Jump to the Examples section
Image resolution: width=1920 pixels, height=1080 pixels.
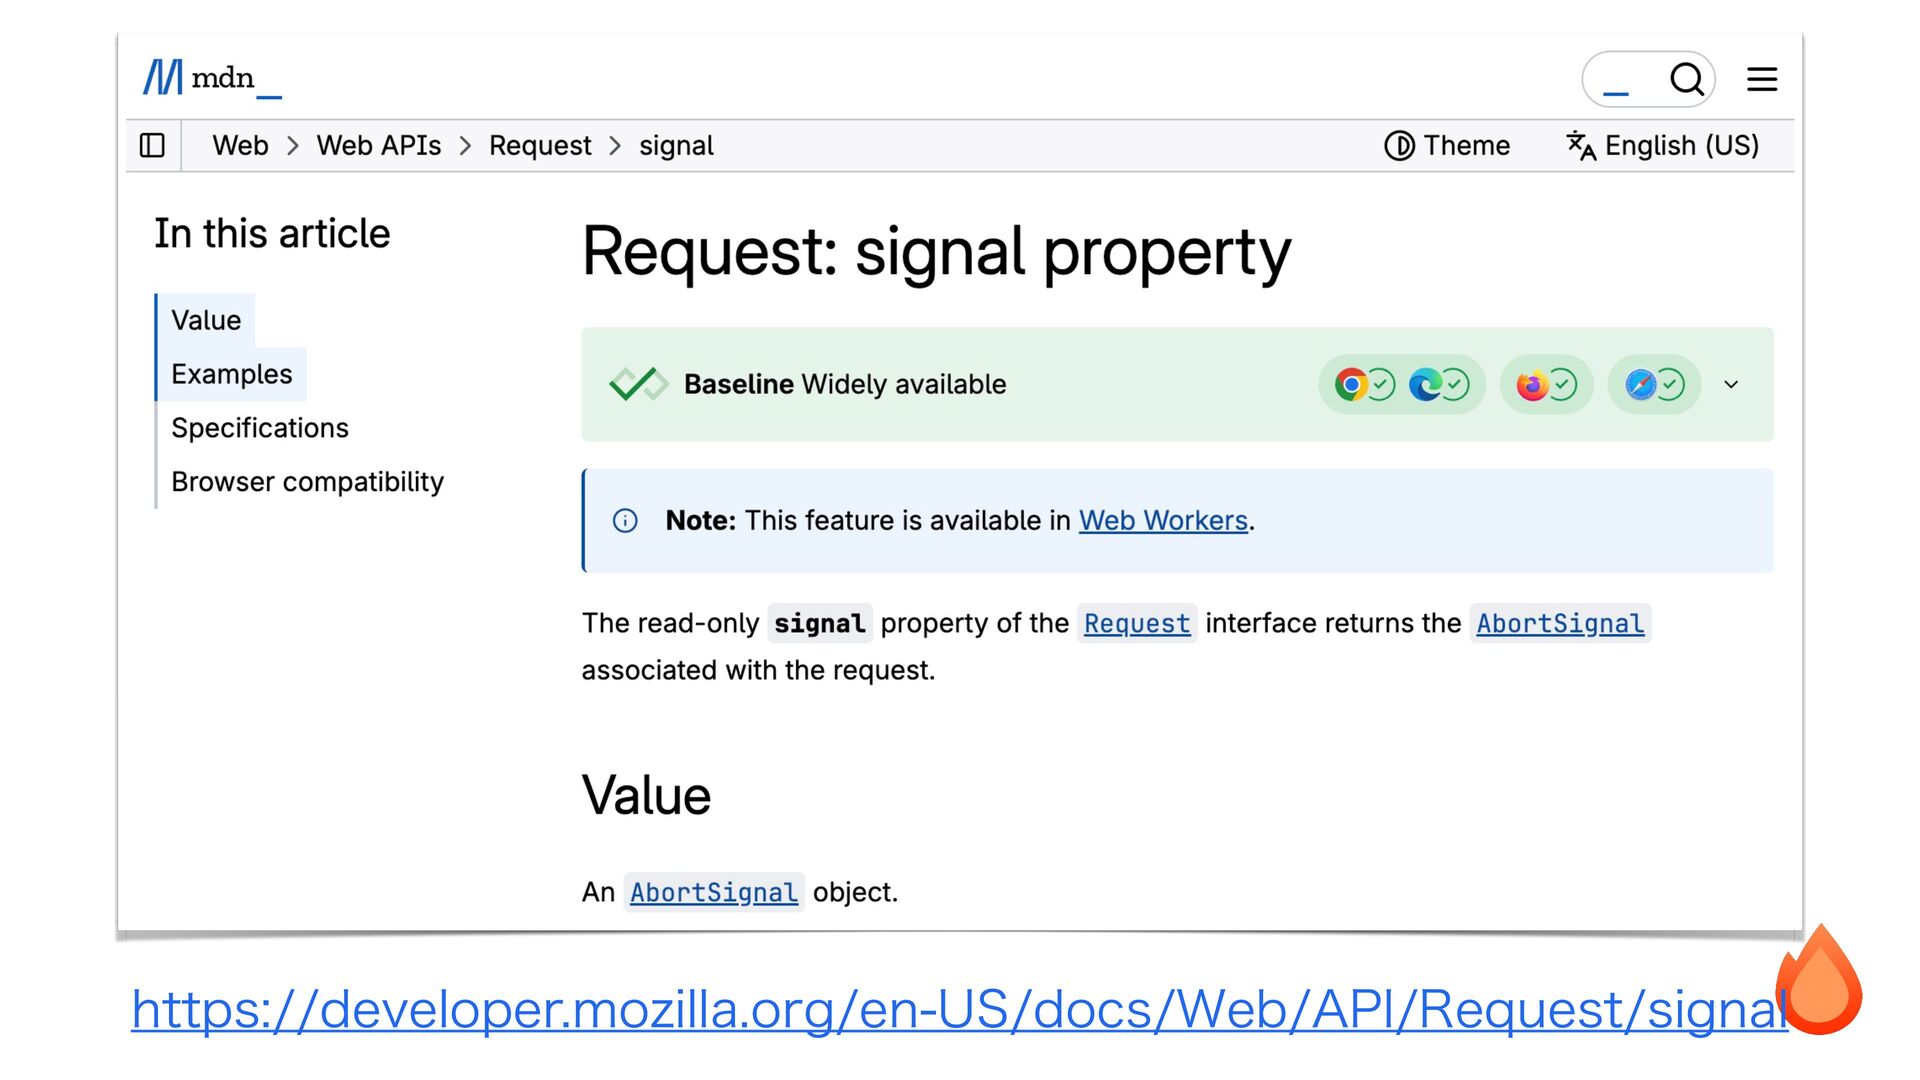[x=232, y=374]
